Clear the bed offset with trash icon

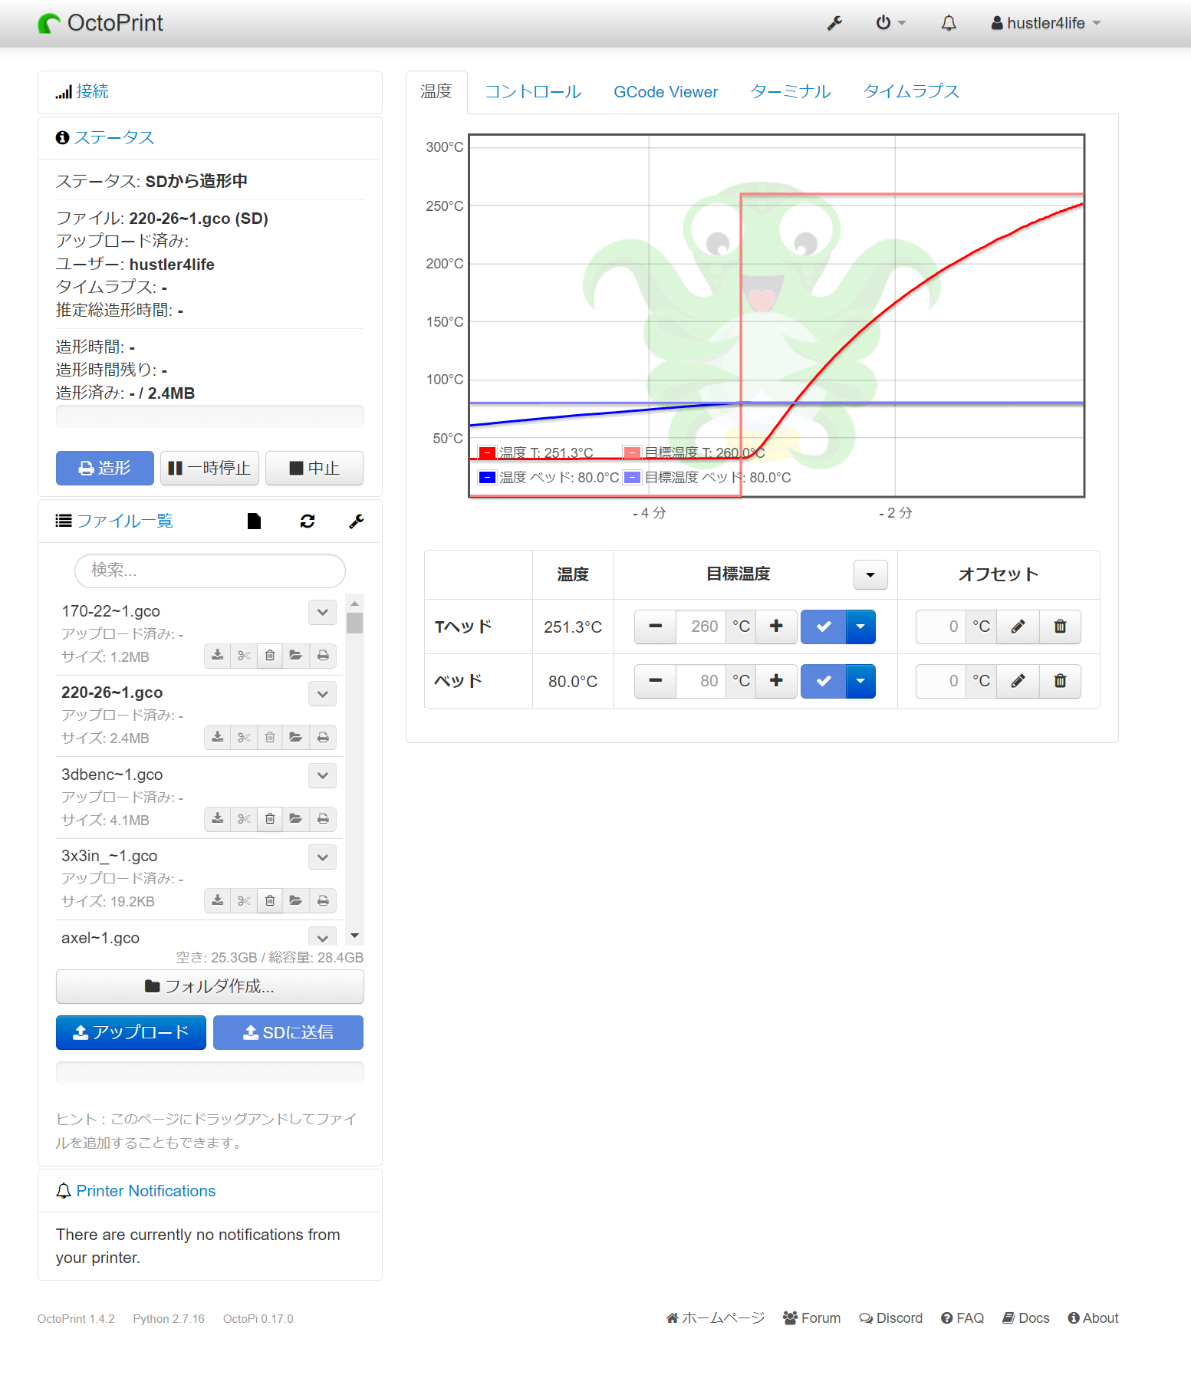[x=1060, y=681]
